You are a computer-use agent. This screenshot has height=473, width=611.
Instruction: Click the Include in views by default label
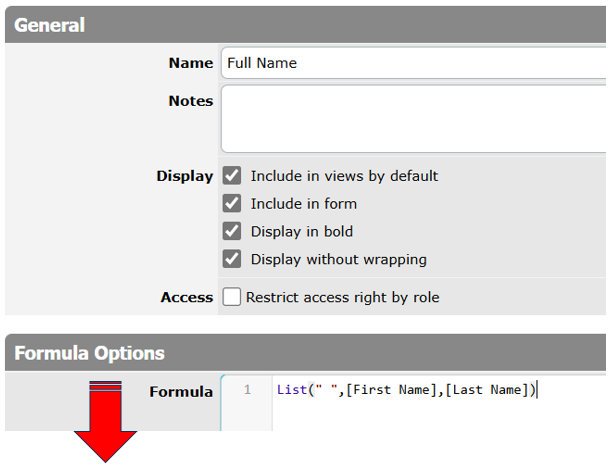click(344, 176)
